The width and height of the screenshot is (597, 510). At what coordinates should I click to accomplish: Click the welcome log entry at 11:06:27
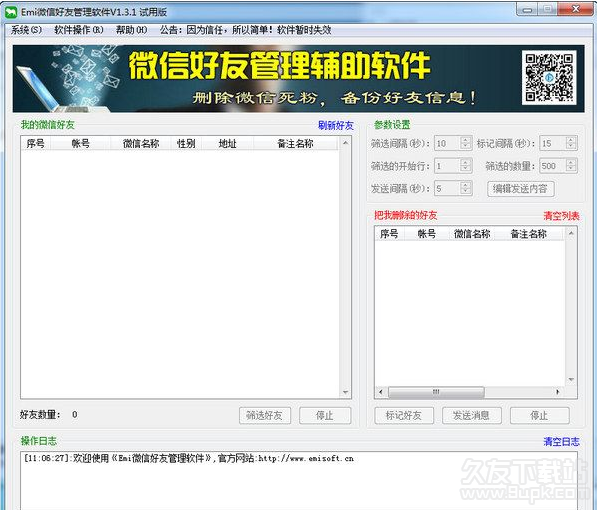coord(189,458)
